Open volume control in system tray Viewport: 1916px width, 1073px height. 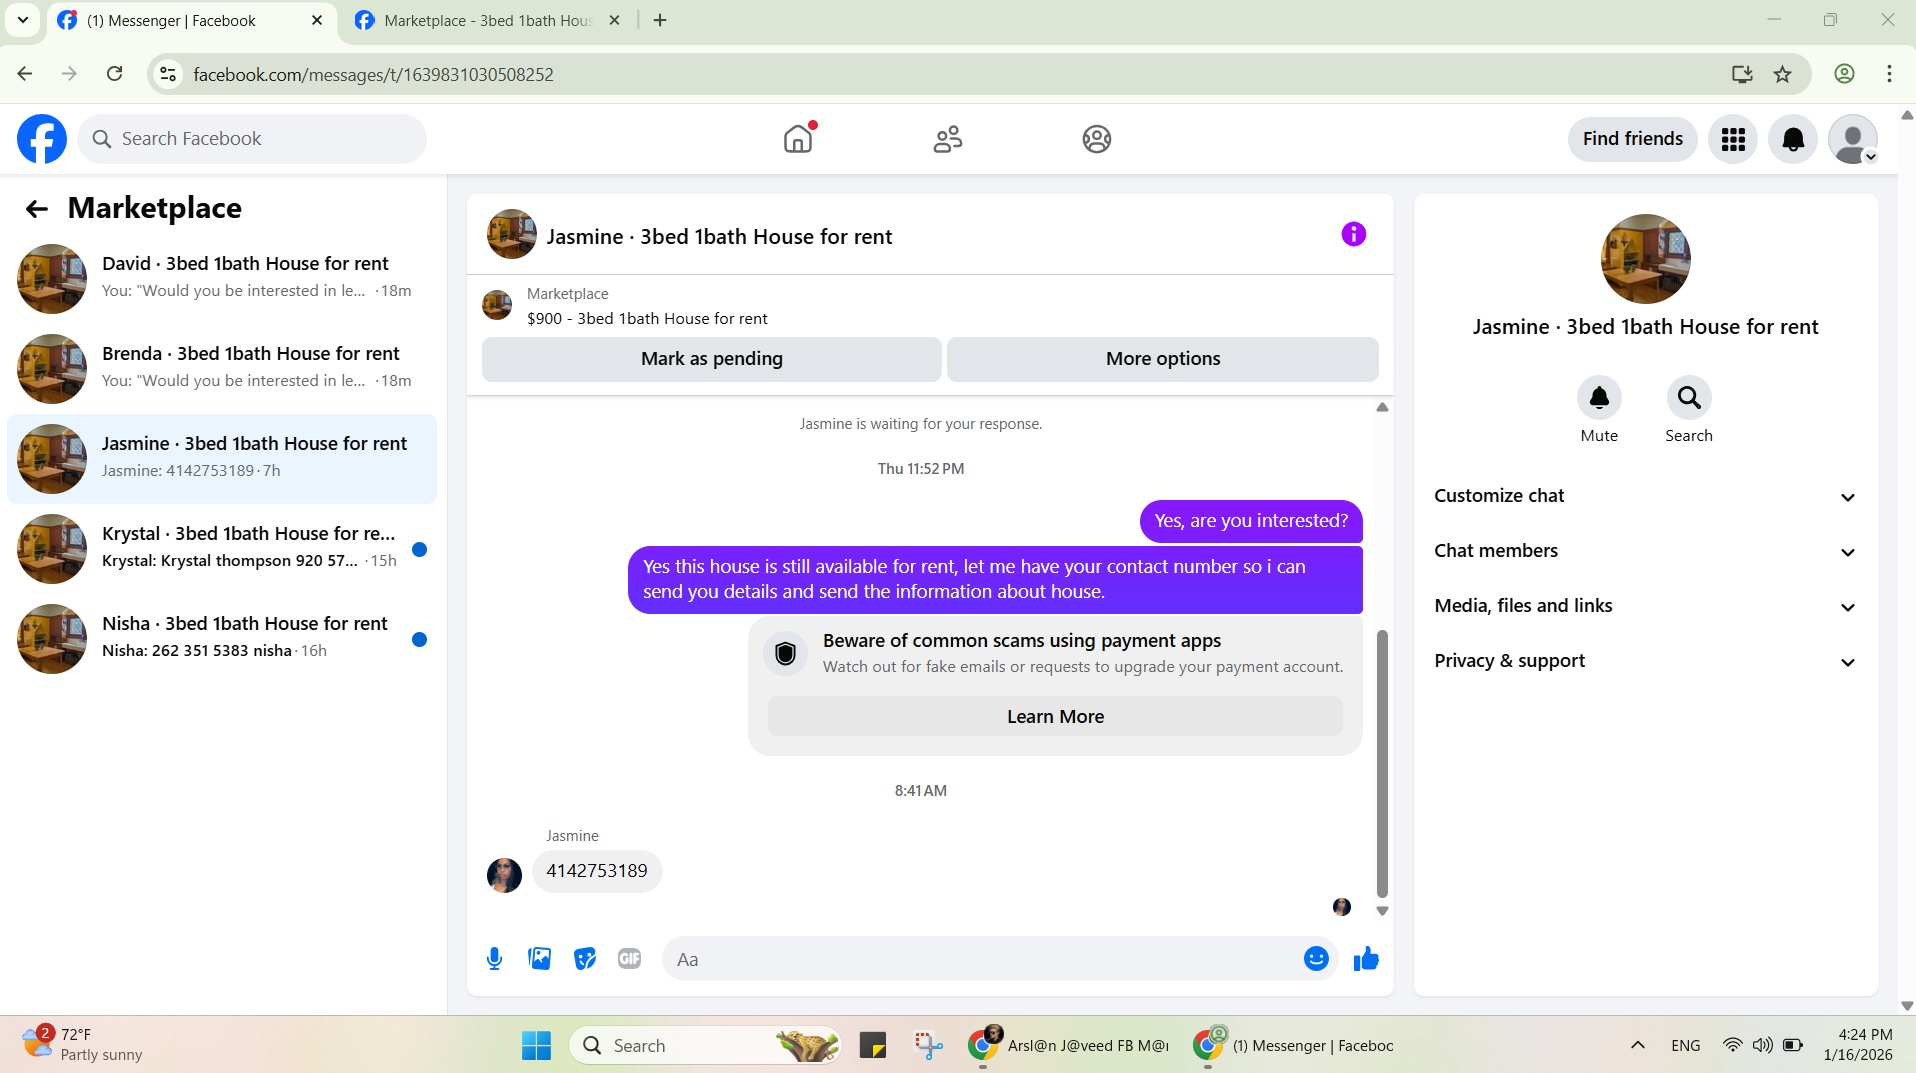(x=1762, y=1046)
